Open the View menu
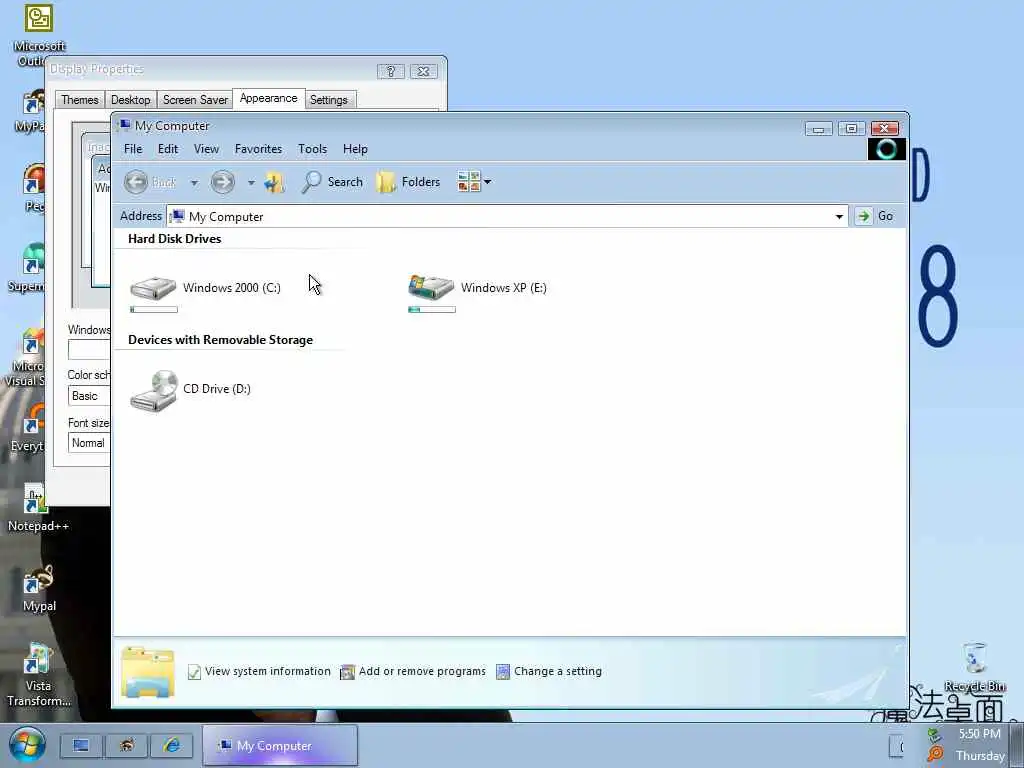1024x768 pixels. (x=206, y=149)
